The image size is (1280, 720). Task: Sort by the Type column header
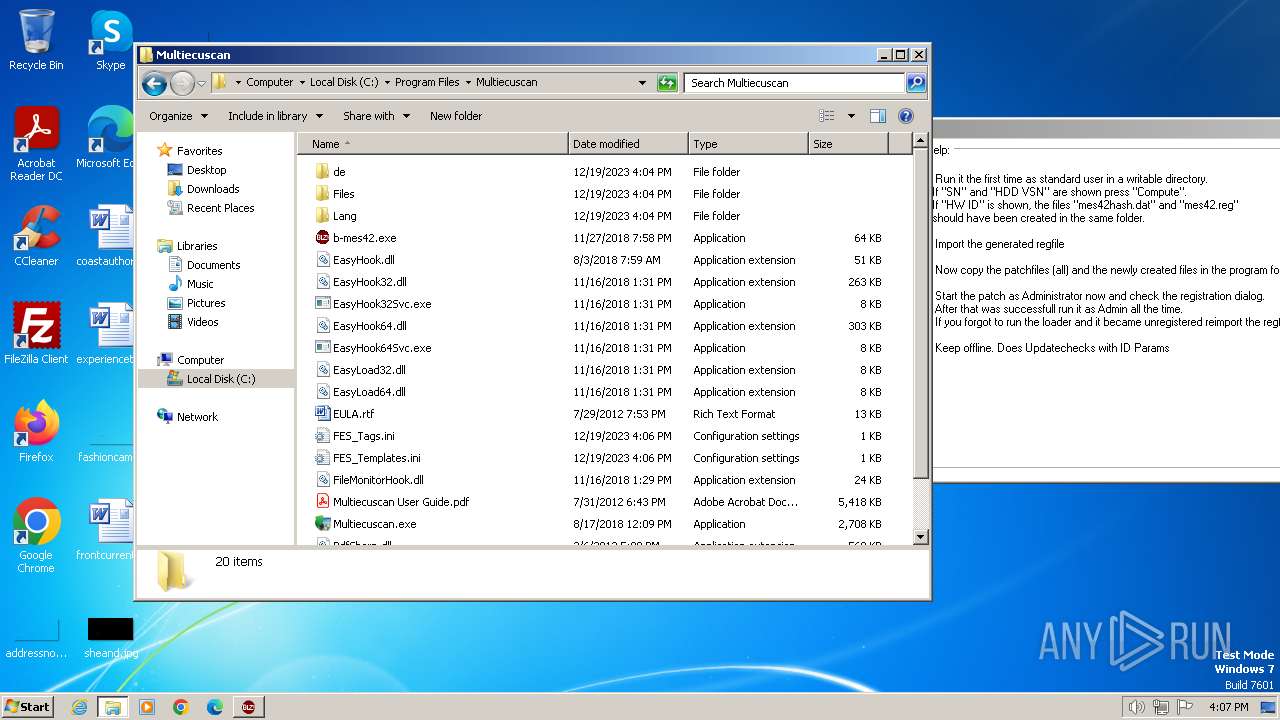pyautogui.click(x=748, y=144)
